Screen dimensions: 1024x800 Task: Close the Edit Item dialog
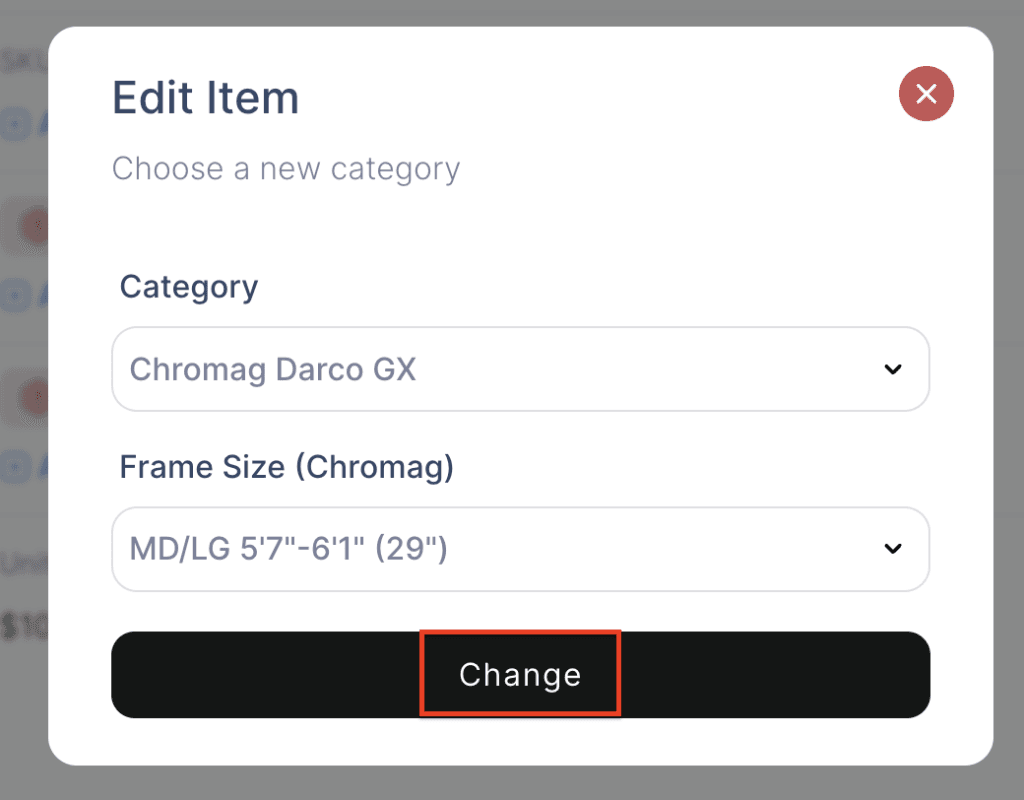point(926,95)
